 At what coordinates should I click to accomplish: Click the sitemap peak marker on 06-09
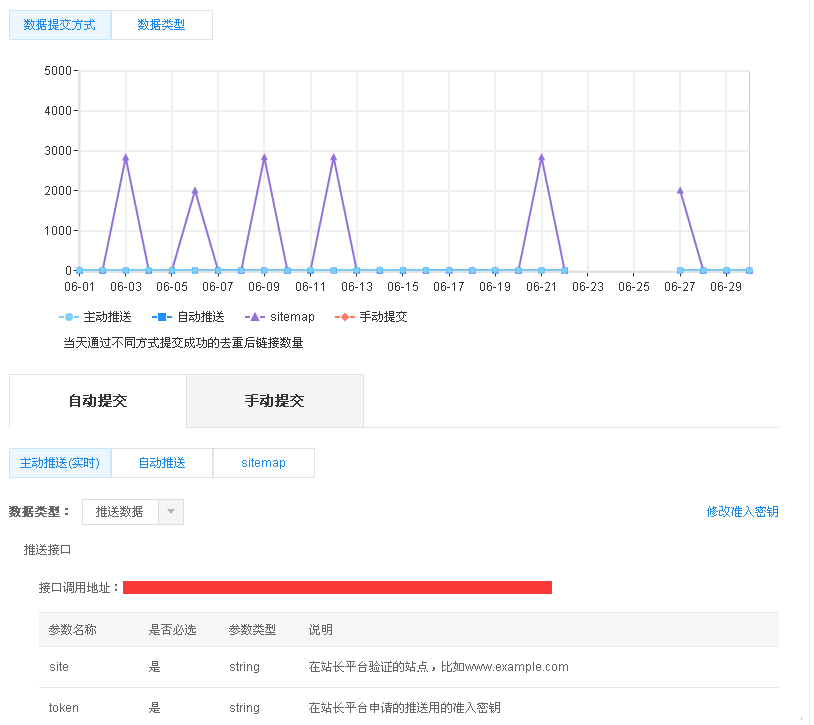[x=264, y=157]
